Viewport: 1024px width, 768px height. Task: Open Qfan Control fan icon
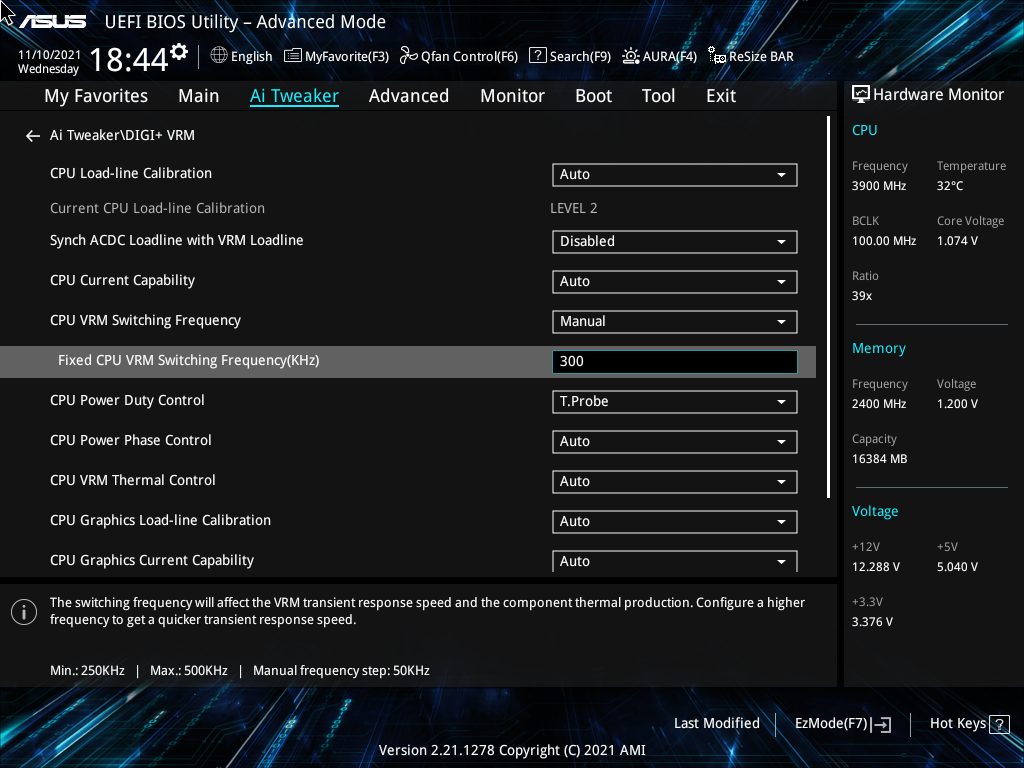(409, 56)
